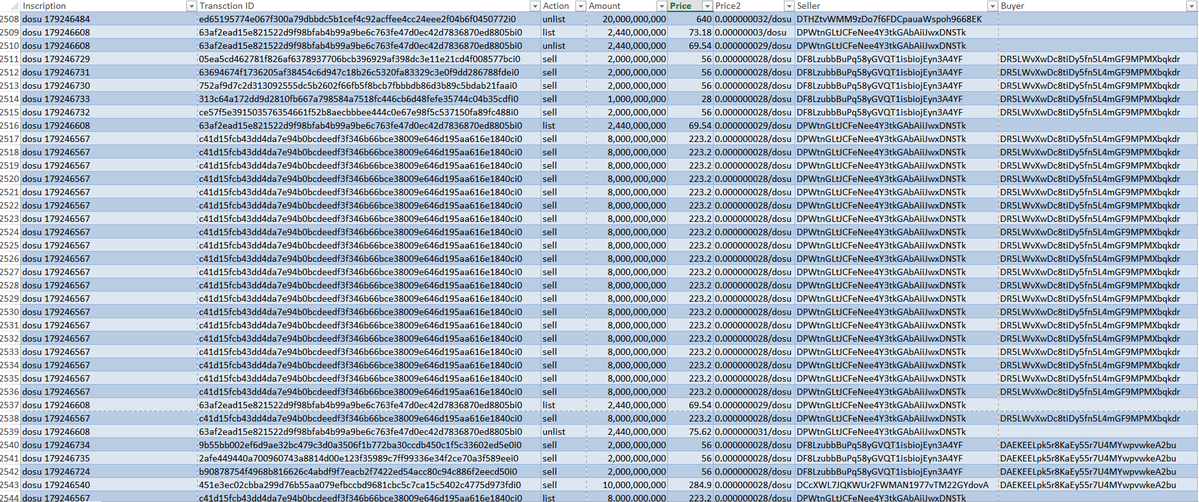Click cell dosu 179246735
Image resolution: width=1199 pixels, height=502 pixels.
[108, 458]
